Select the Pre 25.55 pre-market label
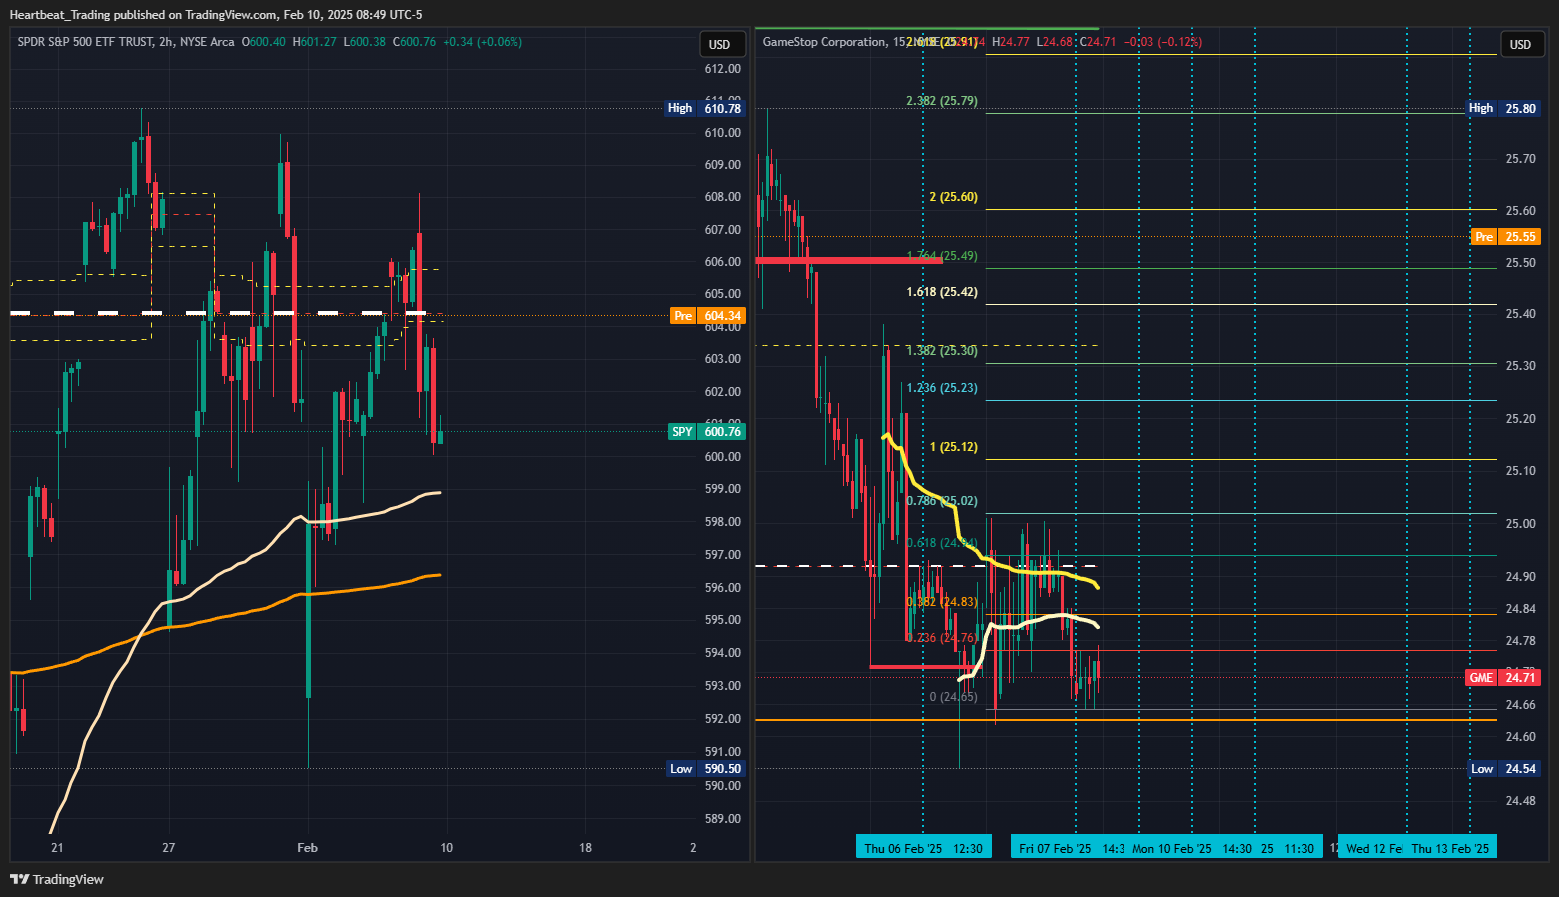Image resolution: width=1559 pixels, height=897 pixels. pos(1506,236)
